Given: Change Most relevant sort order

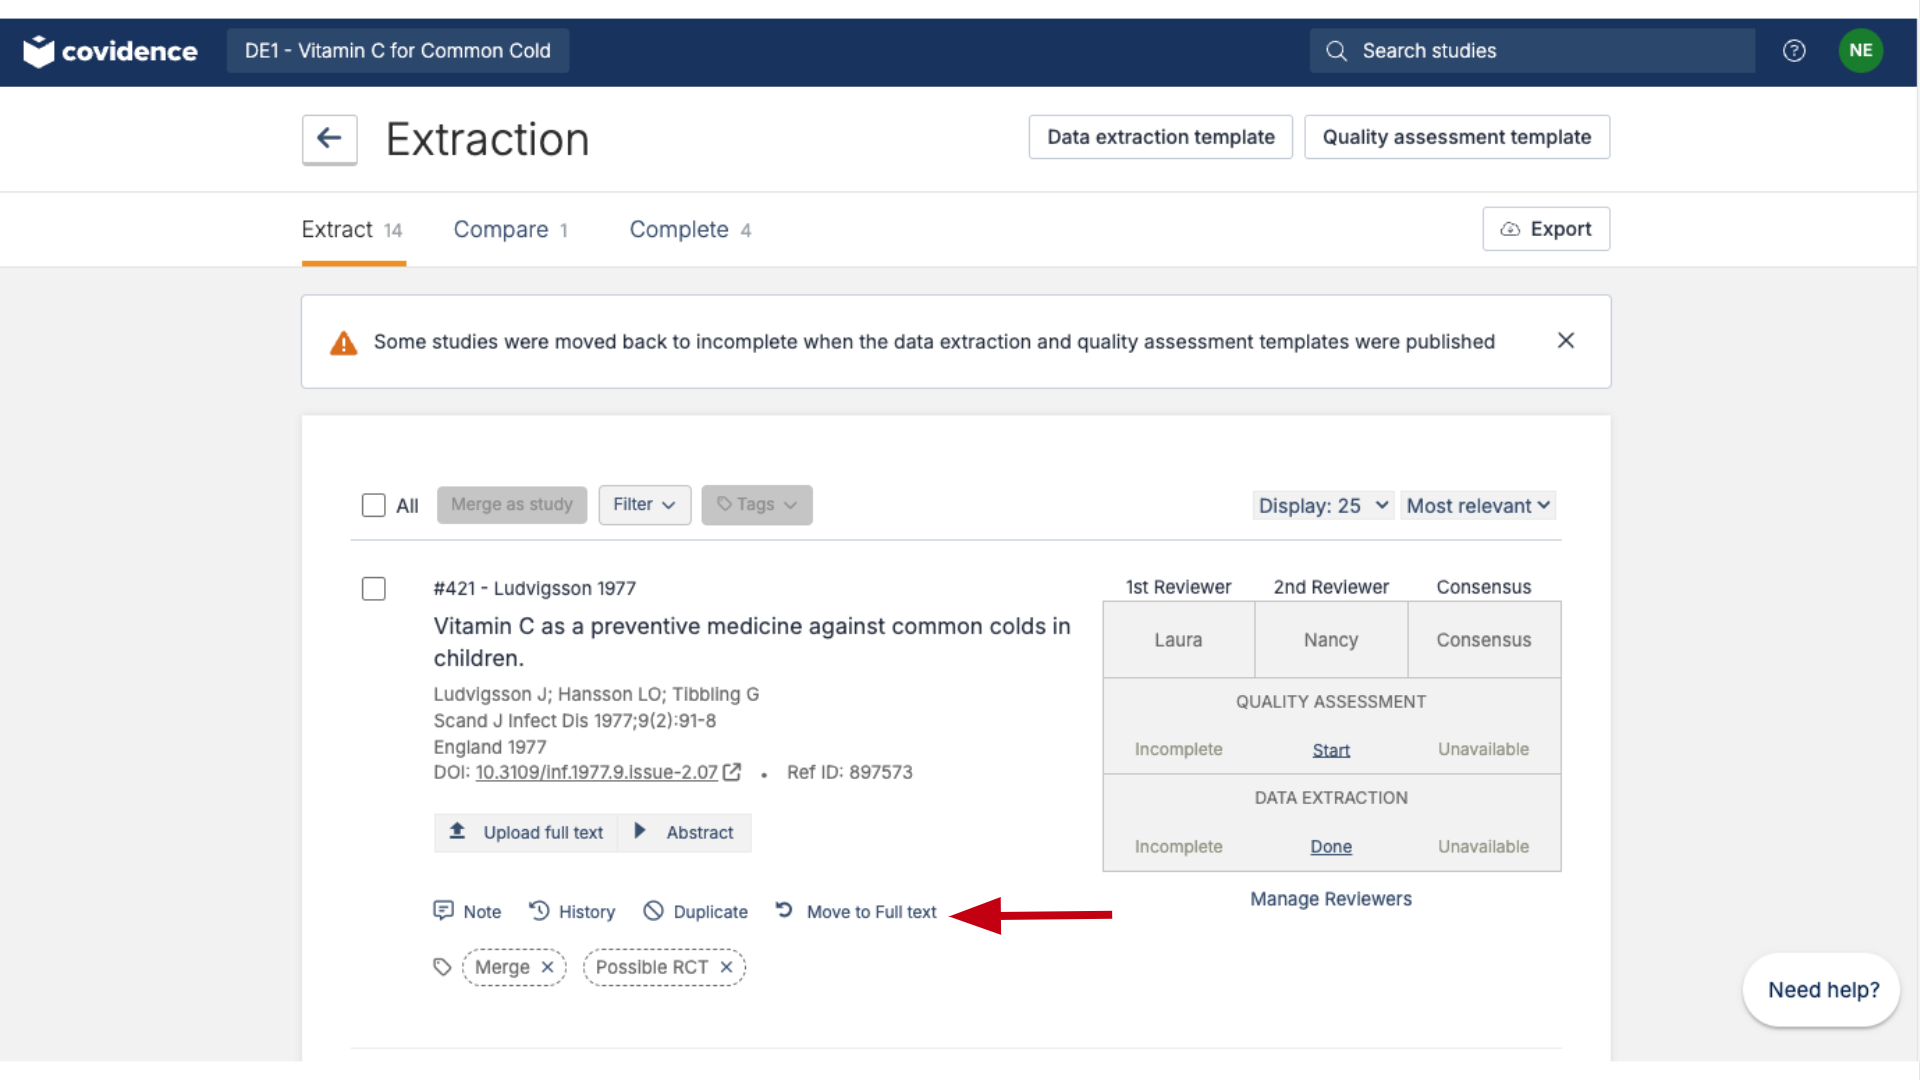Looking at the screenshot, I should [x=1477, y=506].
